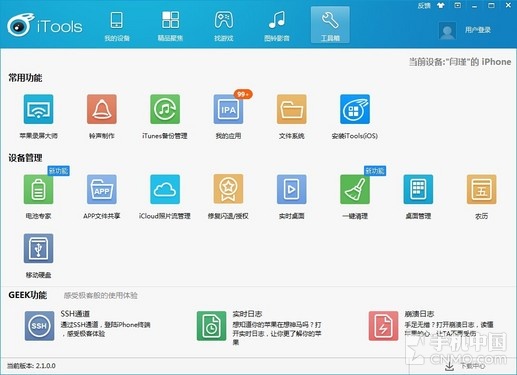Open 移动硬盘 USB disk tool
Screen dimensions: 517x375
pos(38,248)
